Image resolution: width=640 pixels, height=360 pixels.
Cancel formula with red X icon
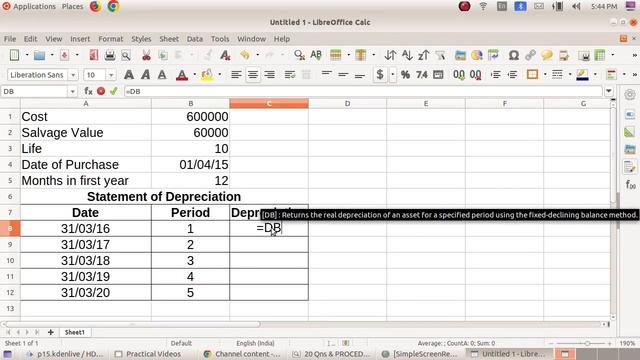coord(101,91)
